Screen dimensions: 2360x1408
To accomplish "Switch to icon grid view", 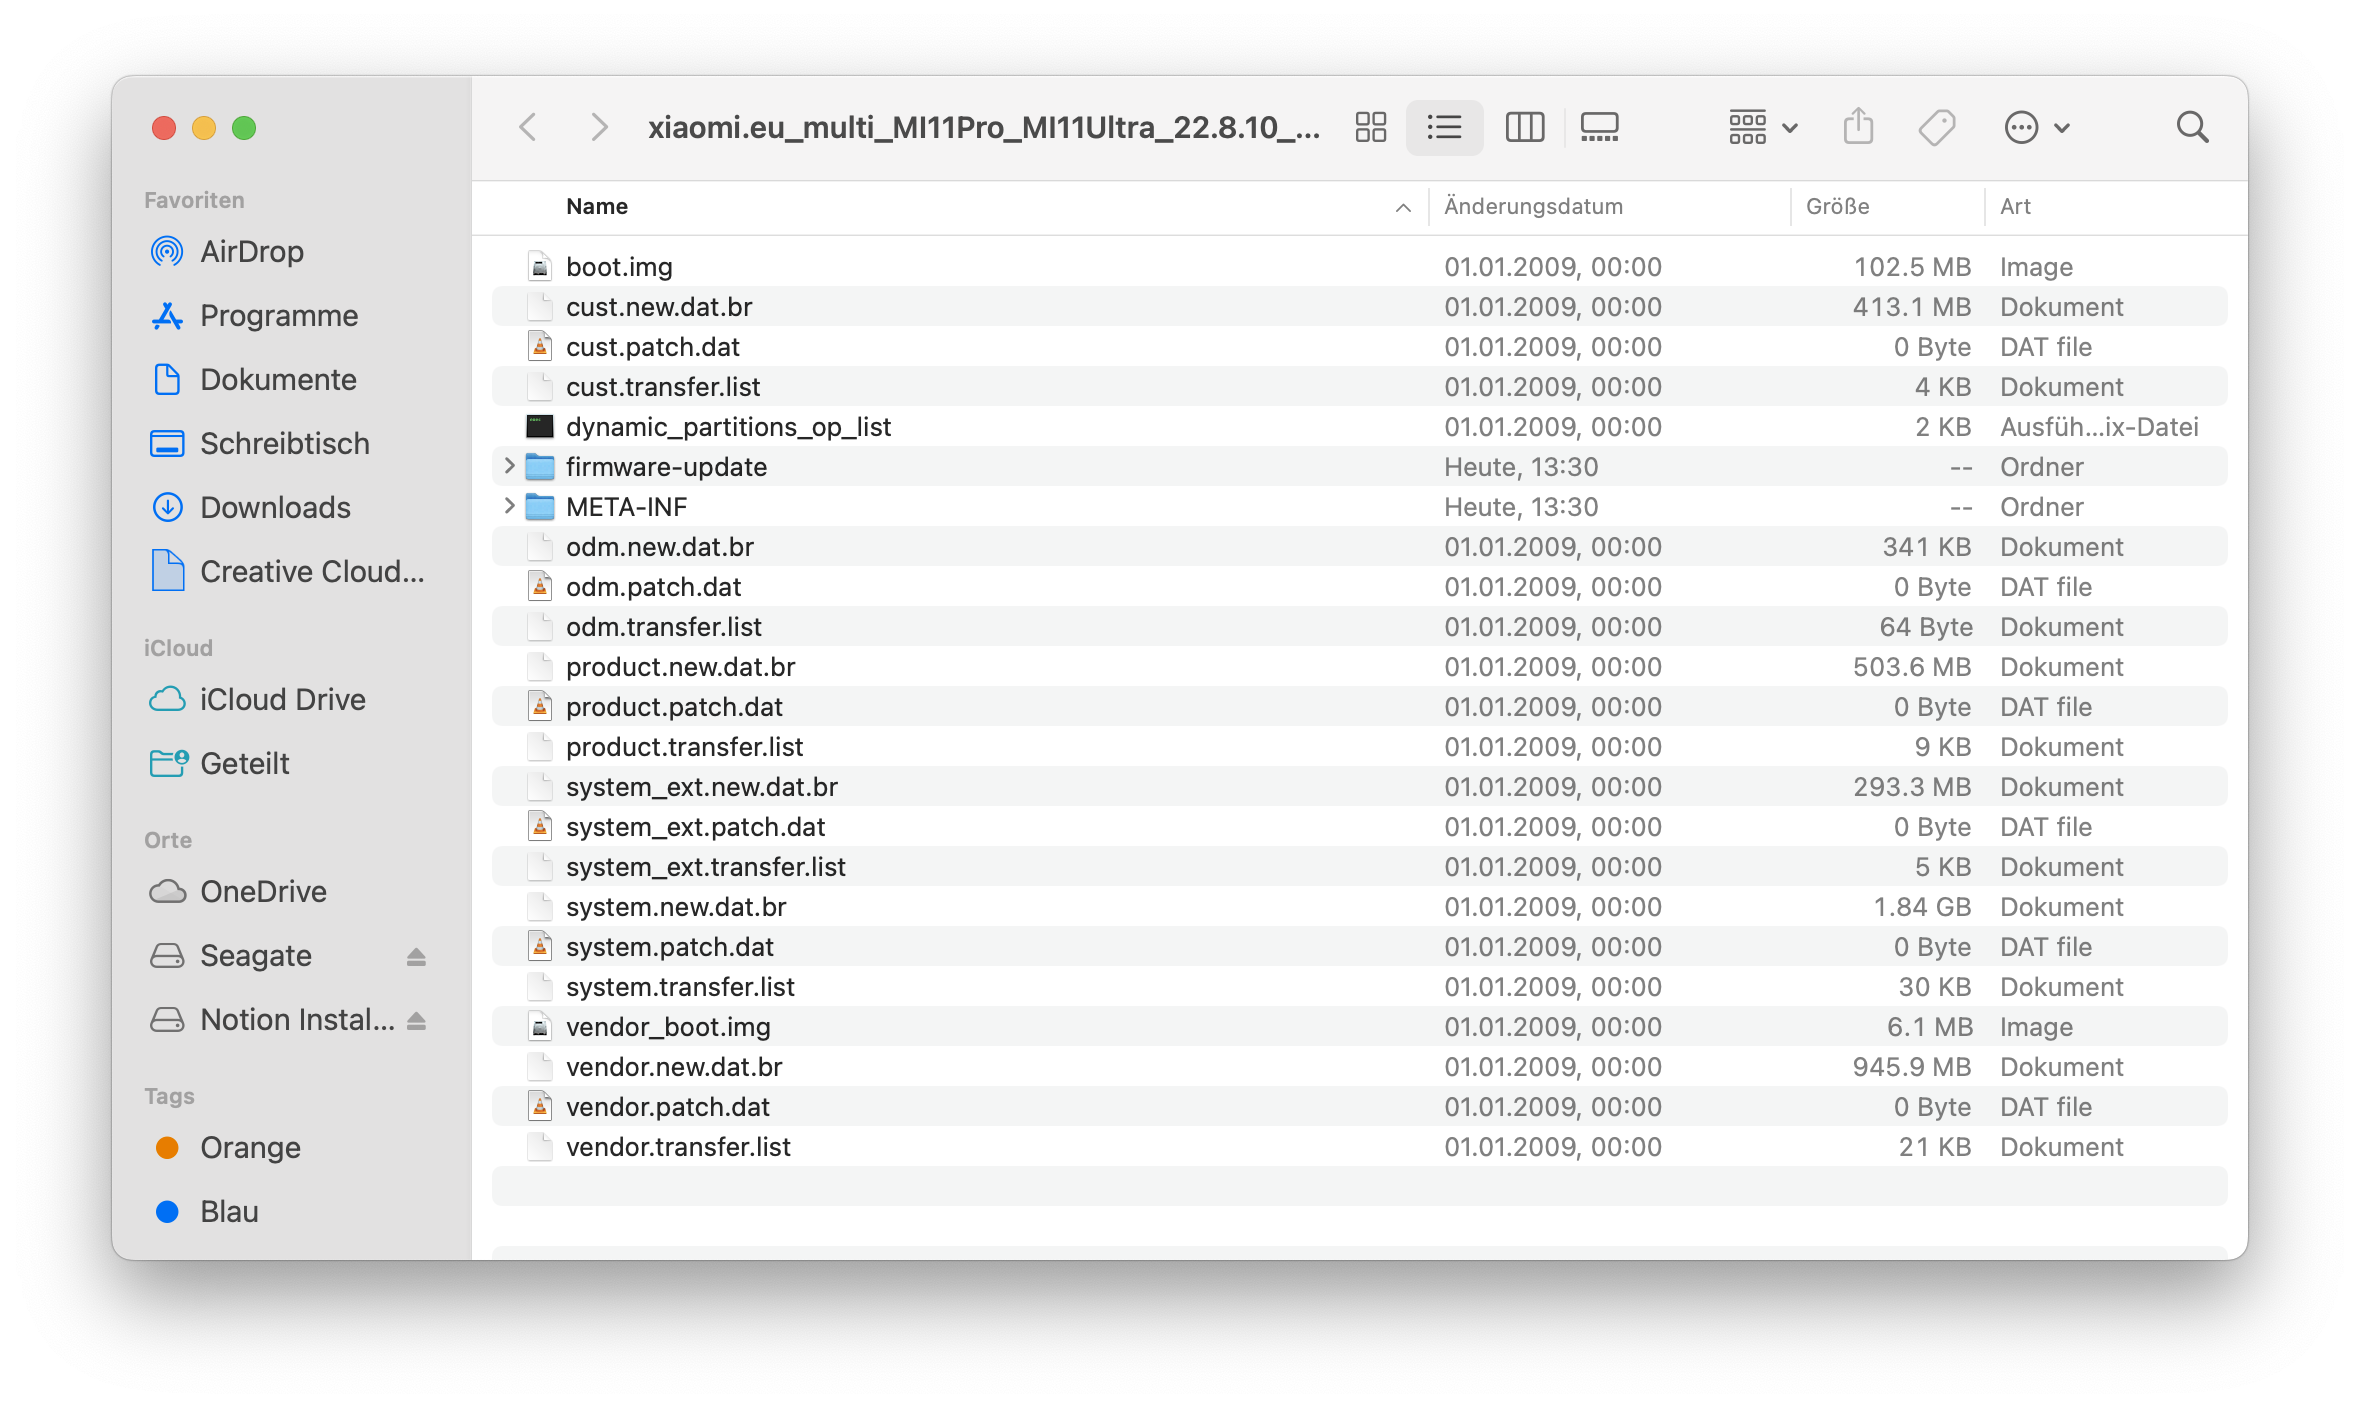I will click(x=1370, y=127).
